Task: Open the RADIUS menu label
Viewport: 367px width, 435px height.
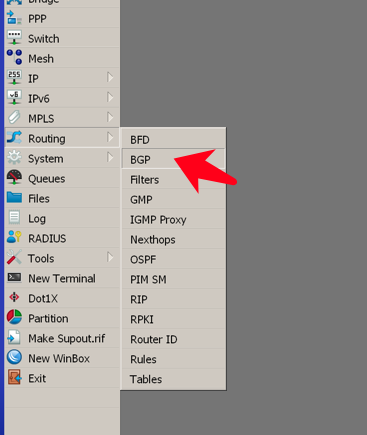Action: pyautogui.click(x=47, y=239)
